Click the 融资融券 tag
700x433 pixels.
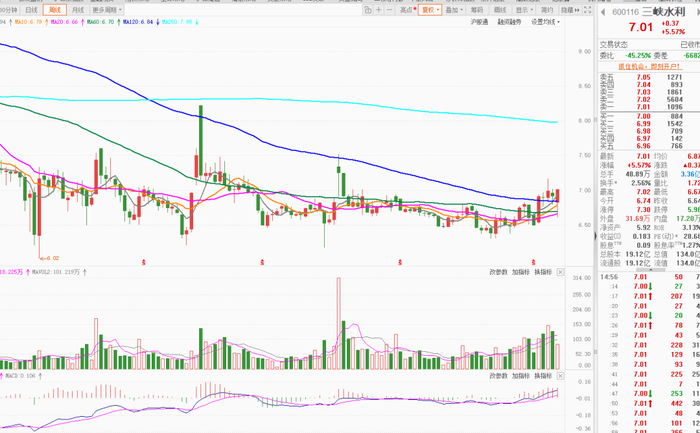(509, 22)
